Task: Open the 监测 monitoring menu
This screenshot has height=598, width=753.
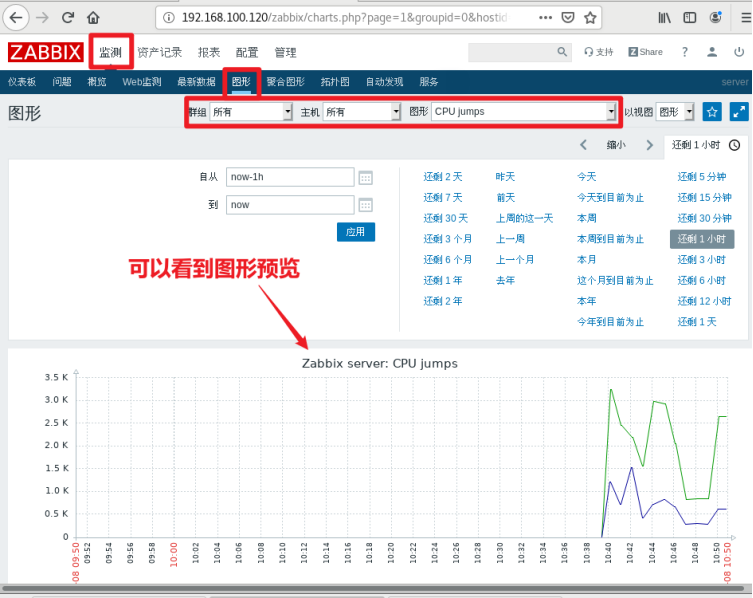Action: (110, 52)
